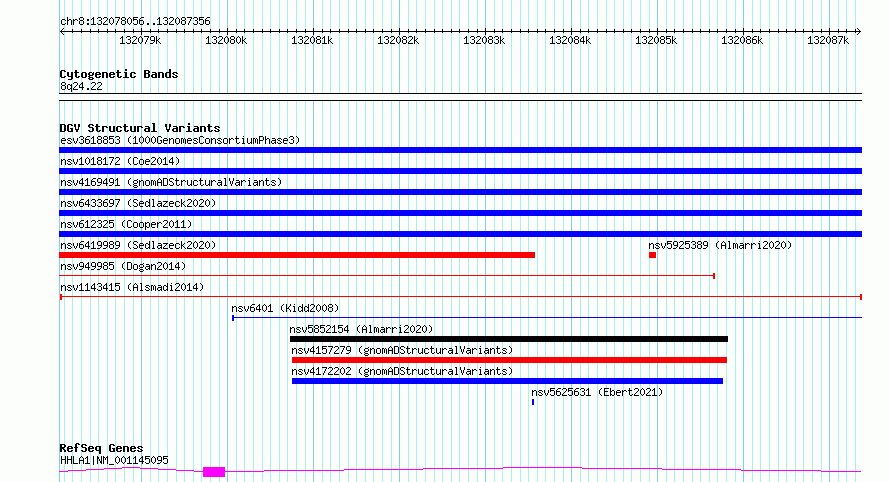Image resolution: width=890 pixels, height=482 pixels.
Task: Open the nsv6433697 (Sedlazeck2020) label
Action: [138, 203]
